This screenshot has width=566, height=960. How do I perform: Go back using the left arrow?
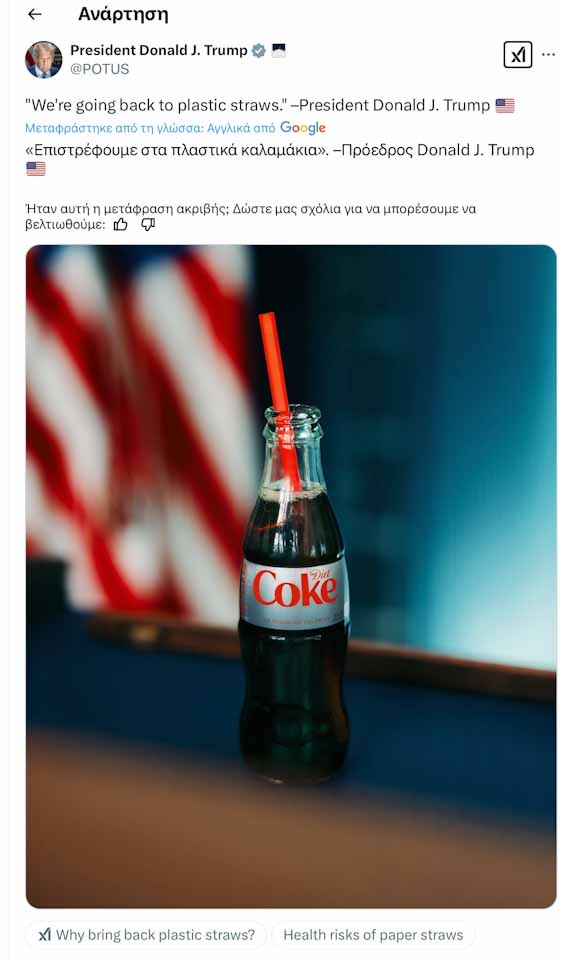point(35,14)
